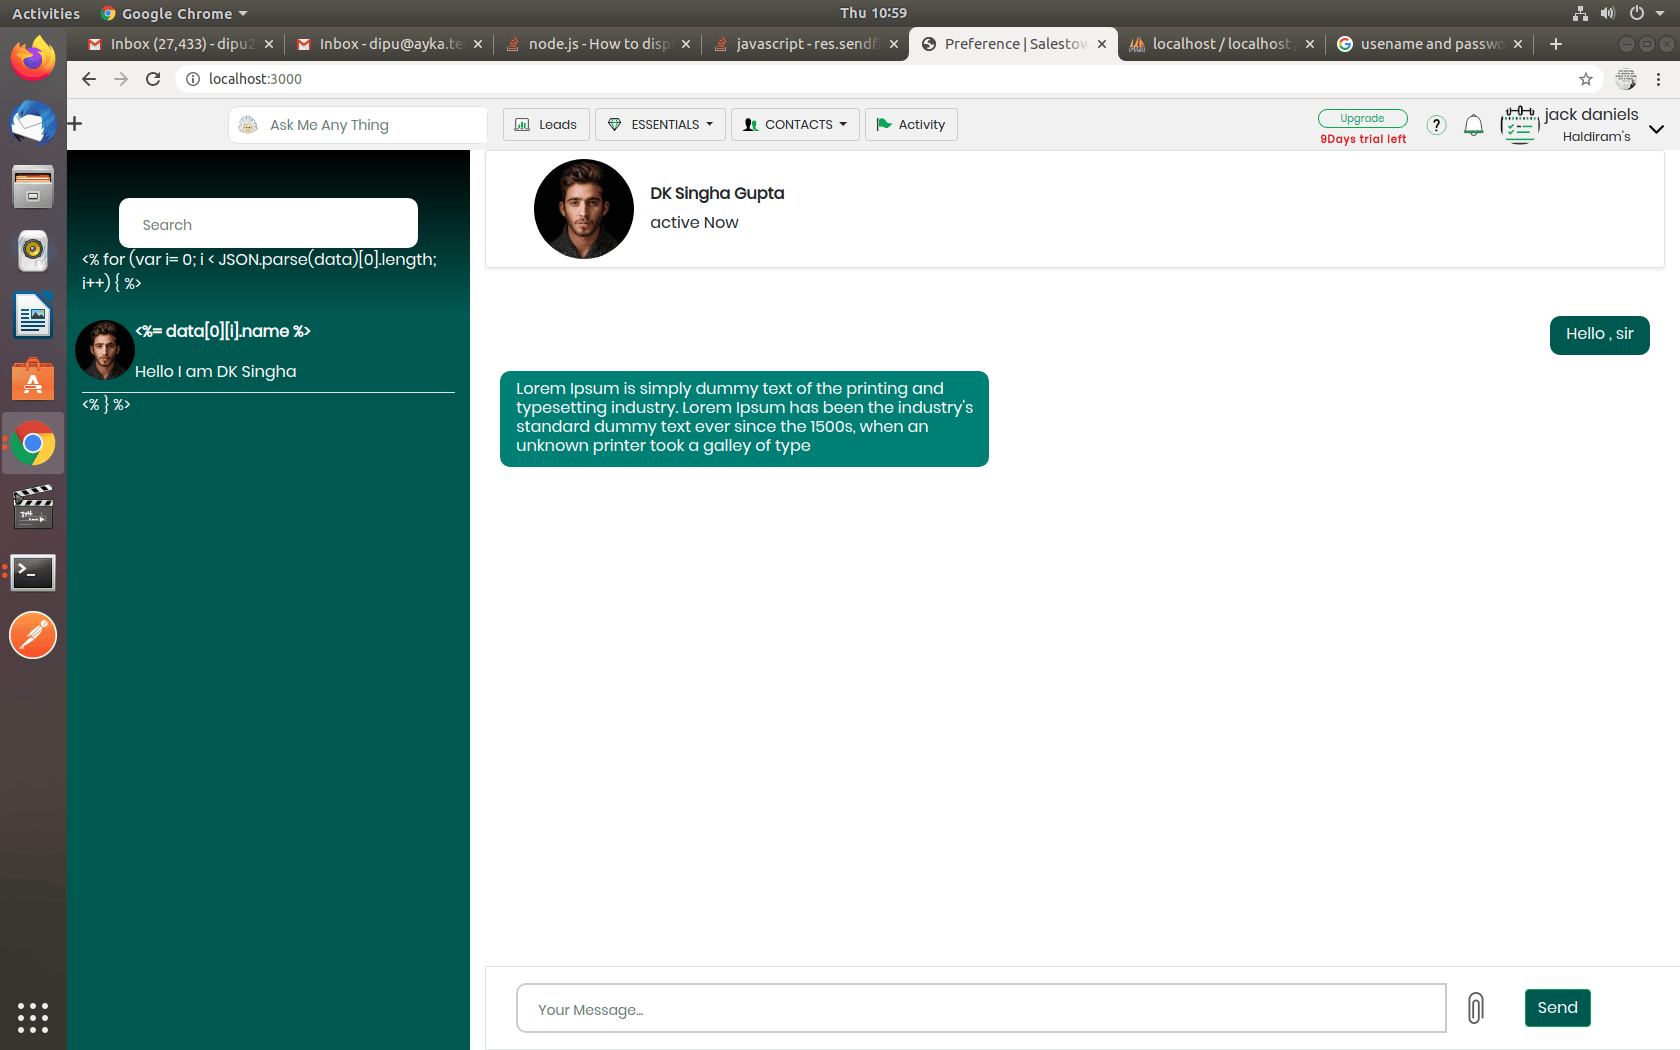Open the Google Chrome app menu in top bar

[x=174, y=13]
